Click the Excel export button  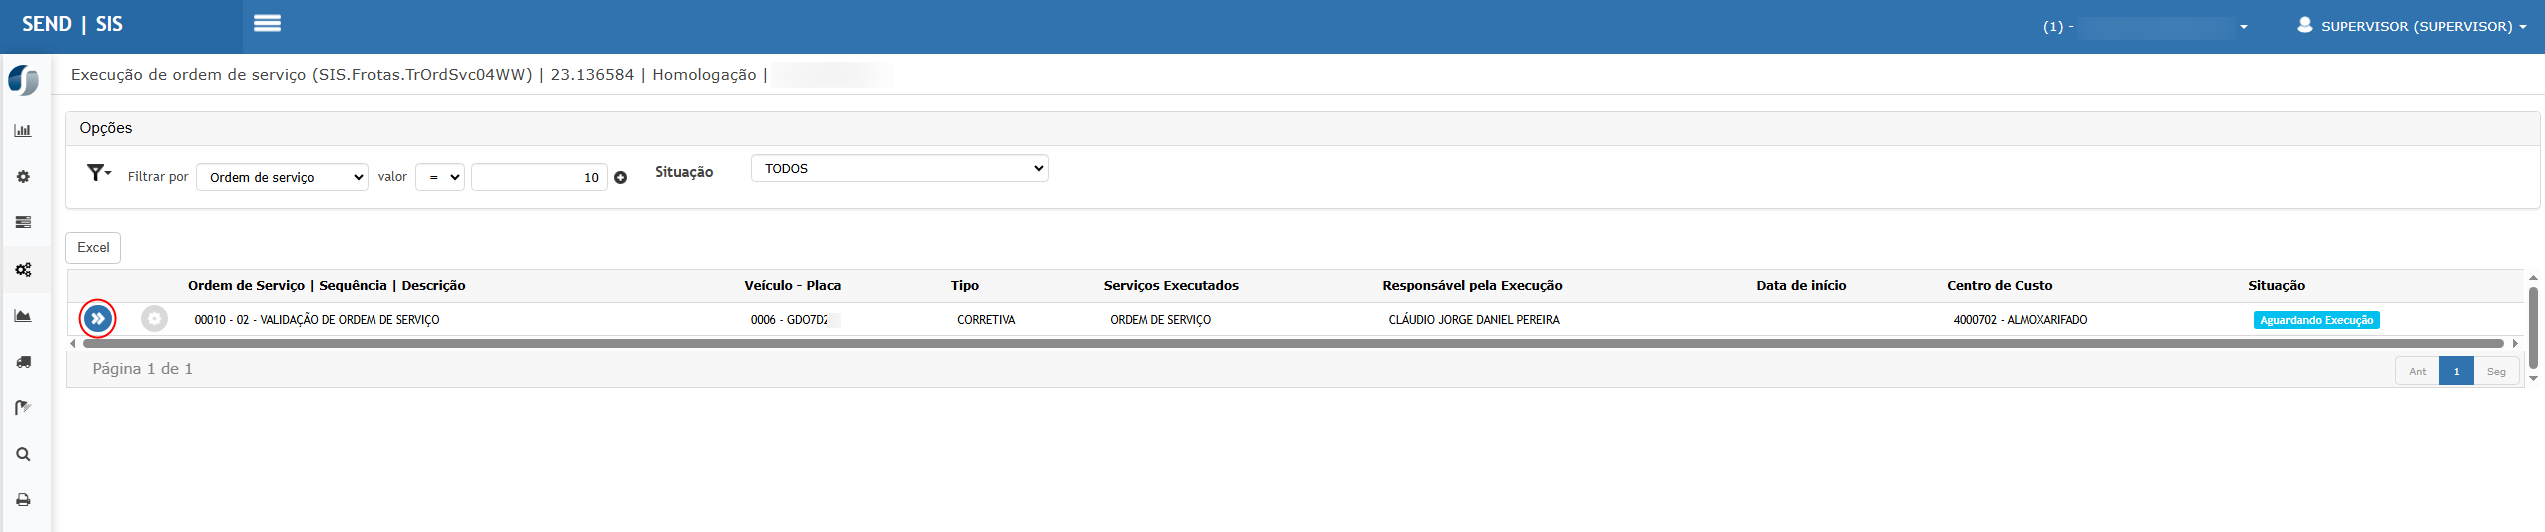coord(93,247)
